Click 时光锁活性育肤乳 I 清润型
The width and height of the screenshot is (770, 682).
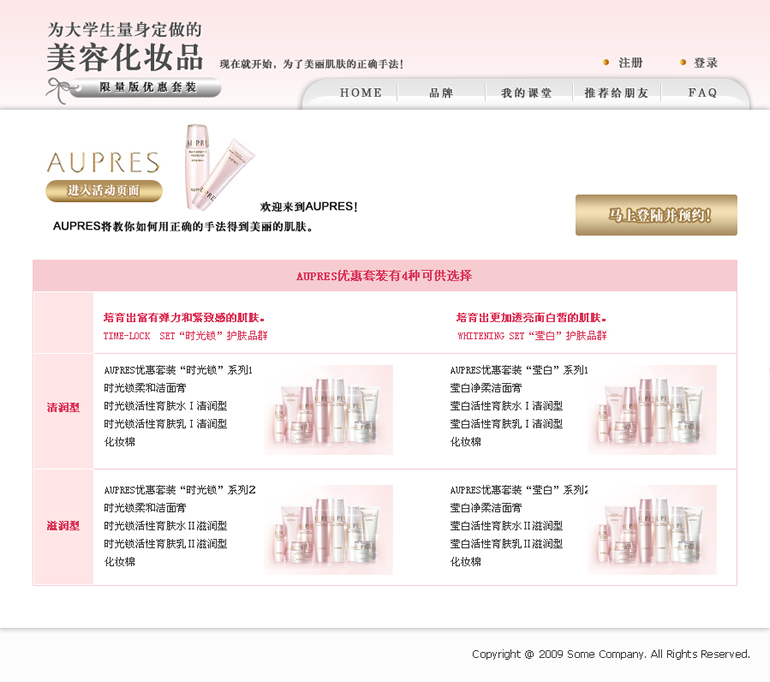[165, 424]
